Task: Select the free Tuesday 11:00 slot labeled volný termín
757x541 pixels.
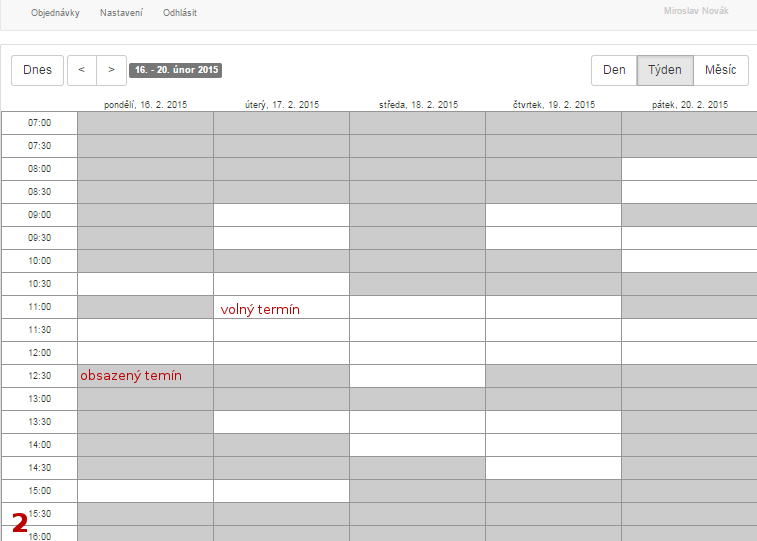Action: [281, 307]
